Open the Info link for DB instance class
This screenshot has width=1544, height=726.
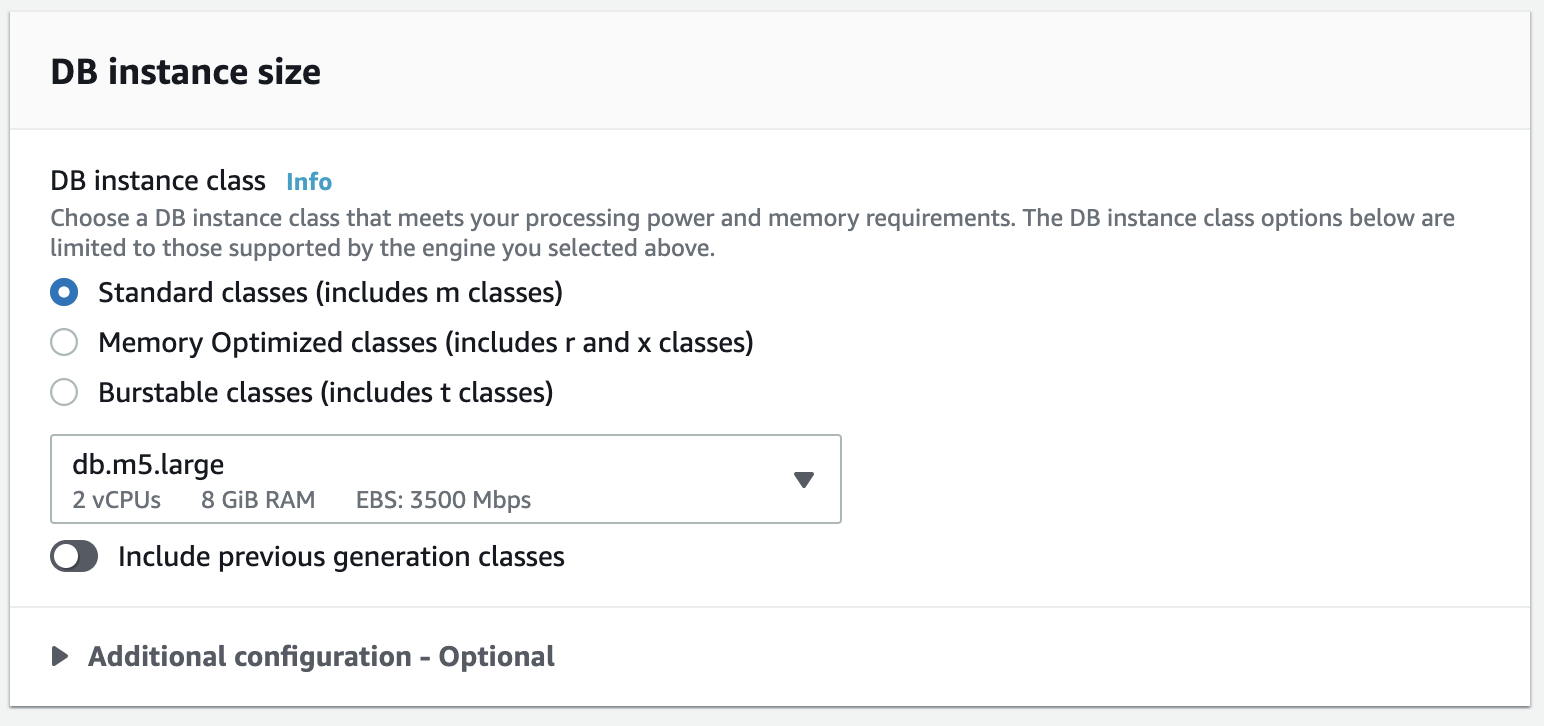tap(308, 181)
